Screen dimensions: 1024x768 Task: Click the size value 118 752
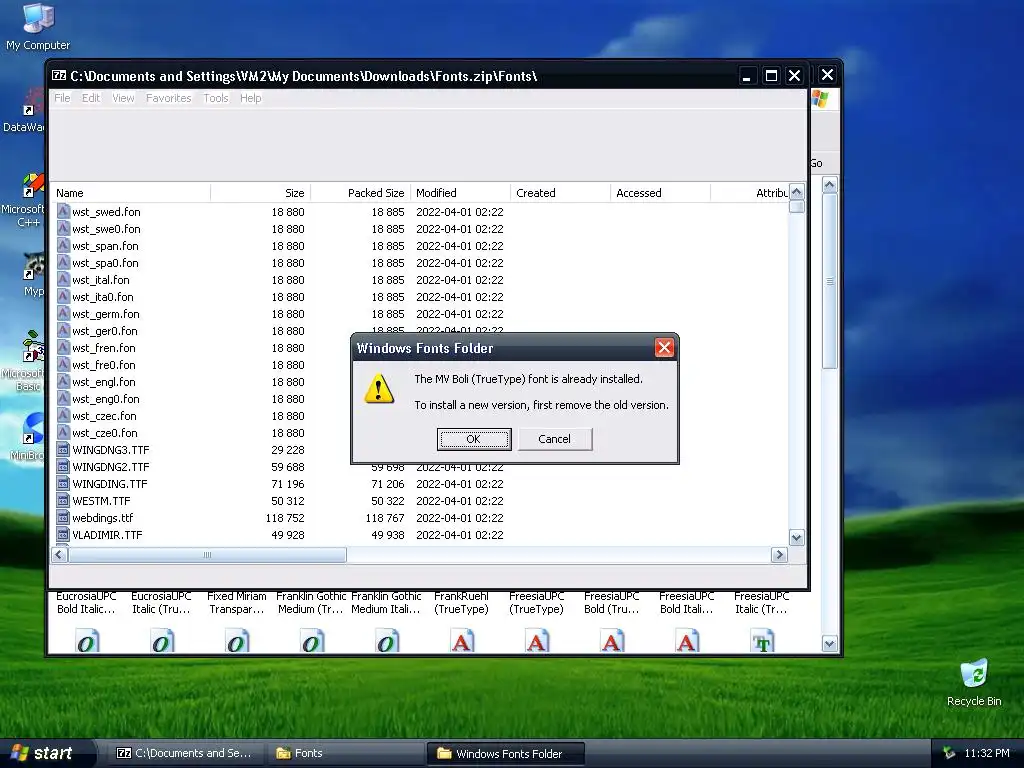[285, 518]
